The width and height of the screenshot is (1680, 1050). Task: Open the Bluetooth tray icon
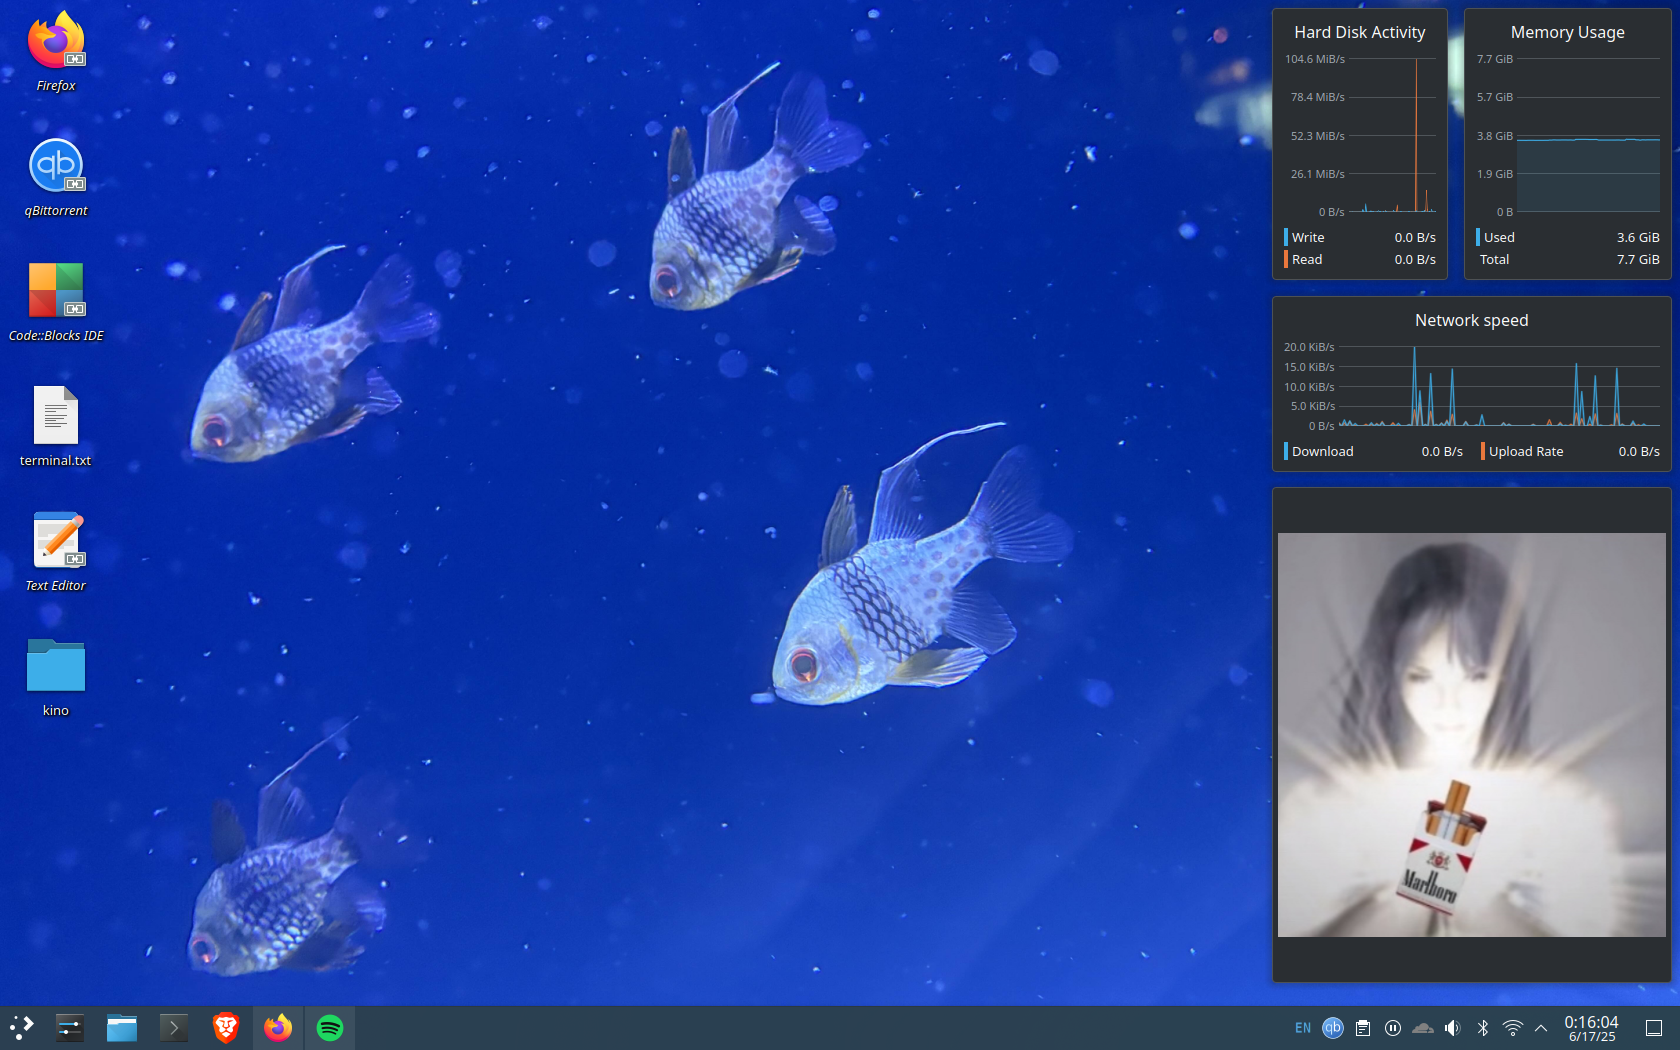tap(1483, 1028)
